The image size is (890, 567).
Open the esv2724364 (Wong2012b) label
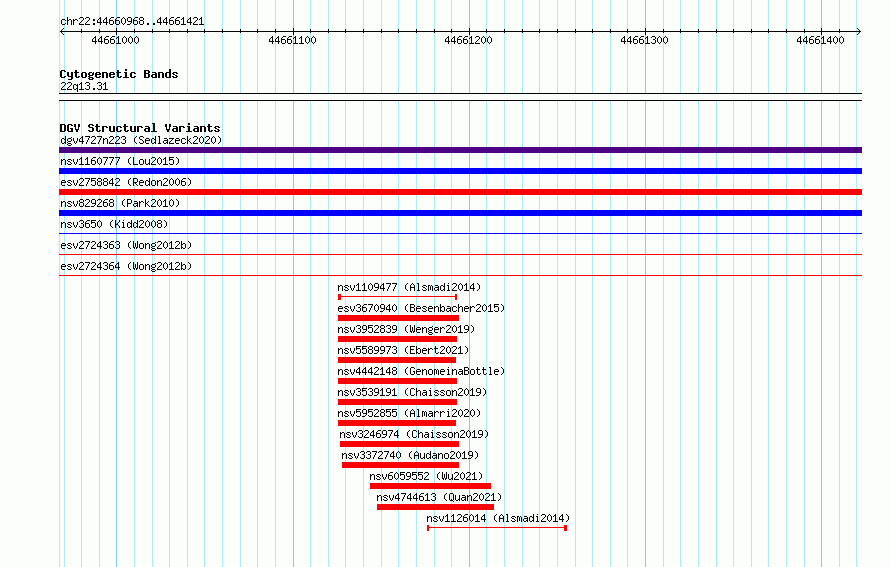pos(126,266)
